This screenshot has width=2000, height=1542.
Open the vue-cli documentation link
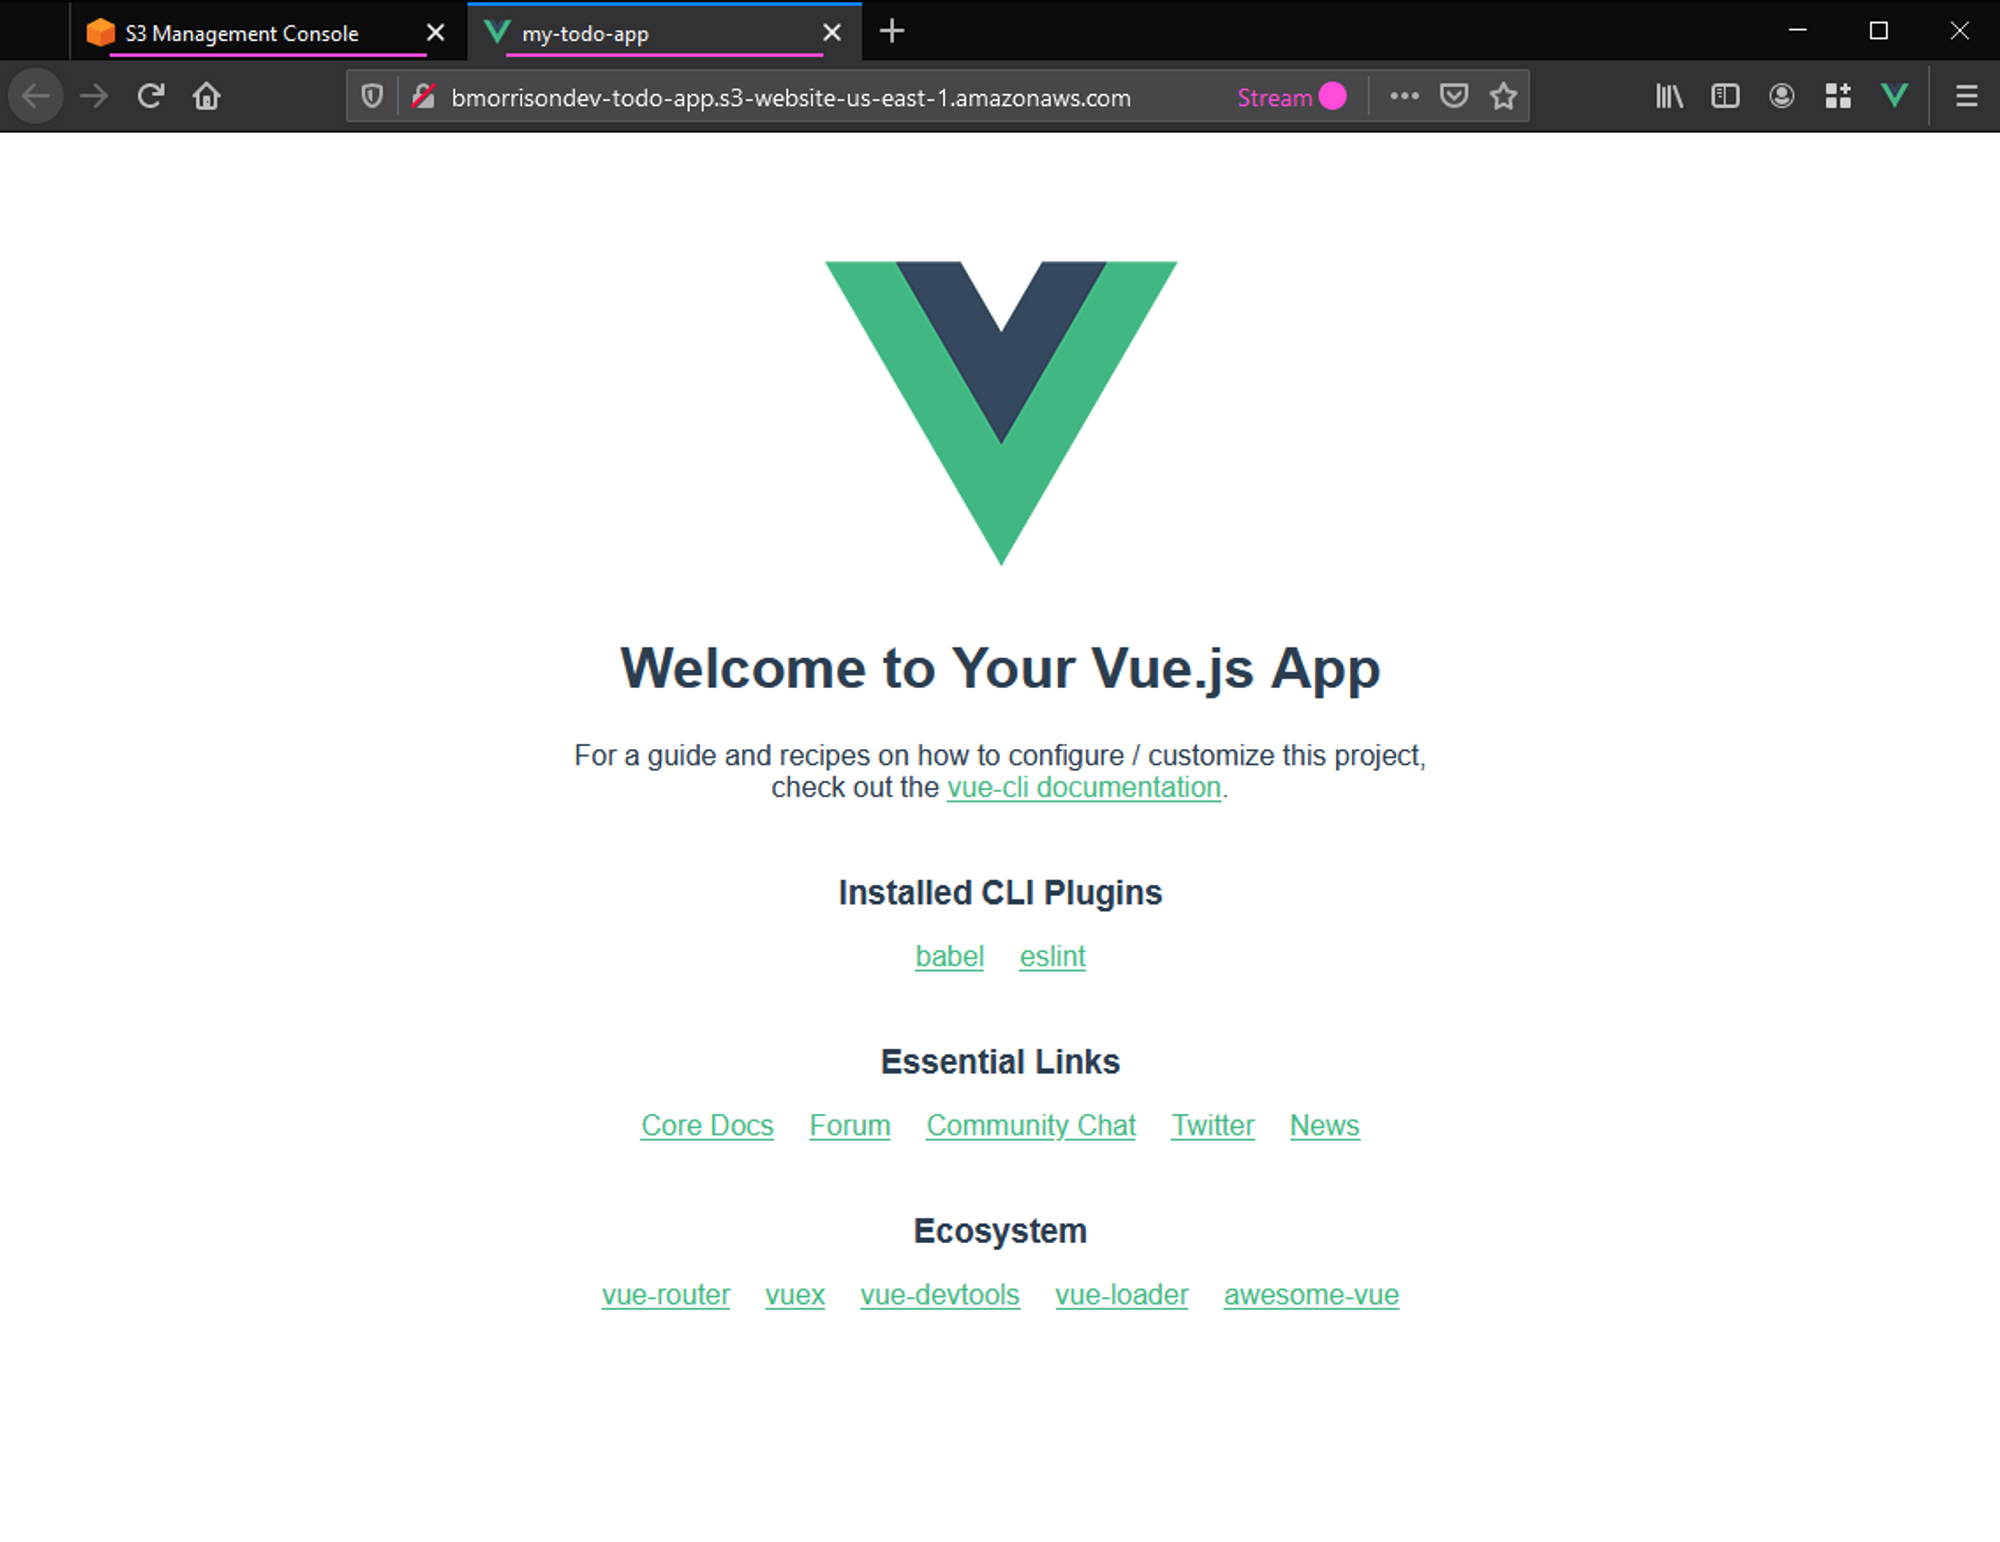coord(1084,788)
